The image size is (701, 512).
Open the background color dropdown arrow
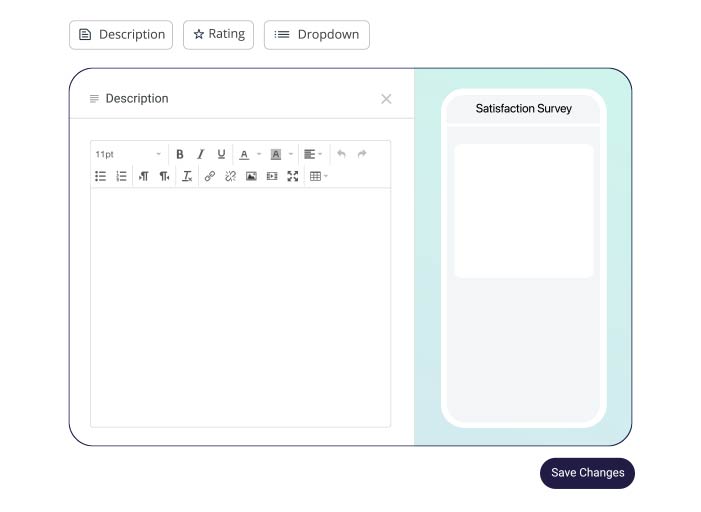point(291,154)
